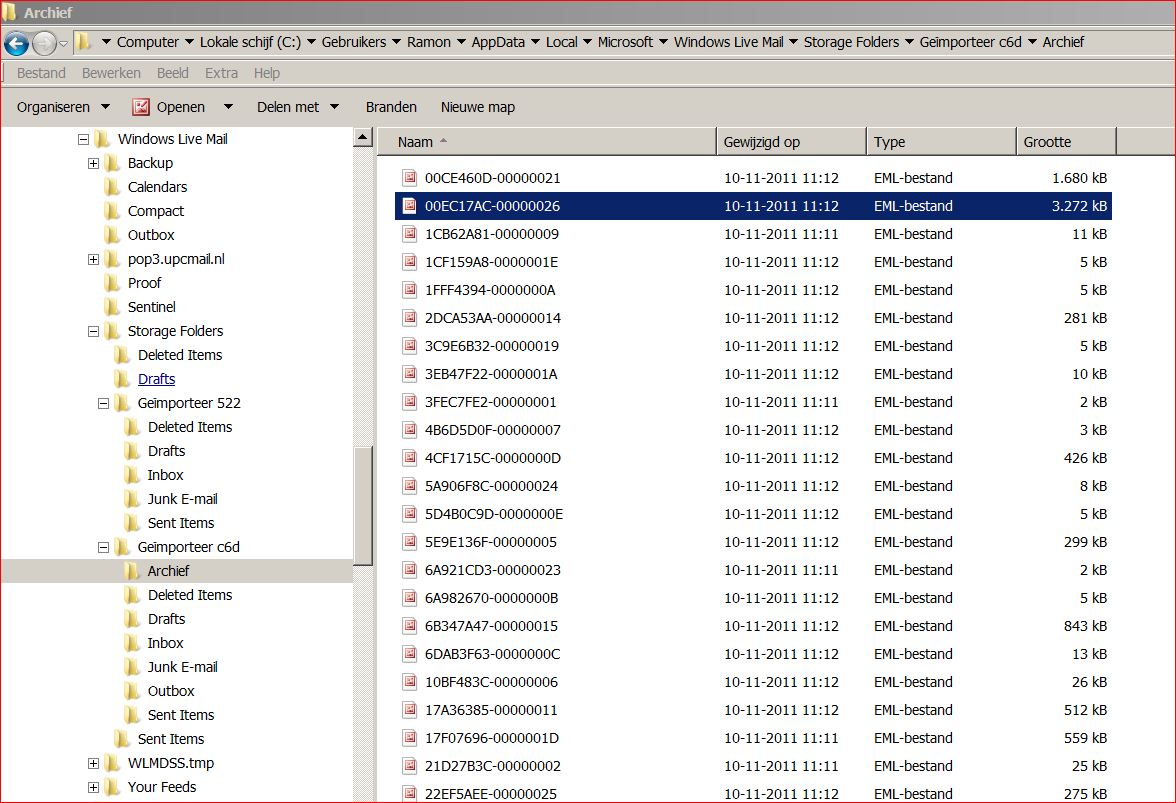Click the EML icon of 00CE460D-00000021

[x=410, y=178]
